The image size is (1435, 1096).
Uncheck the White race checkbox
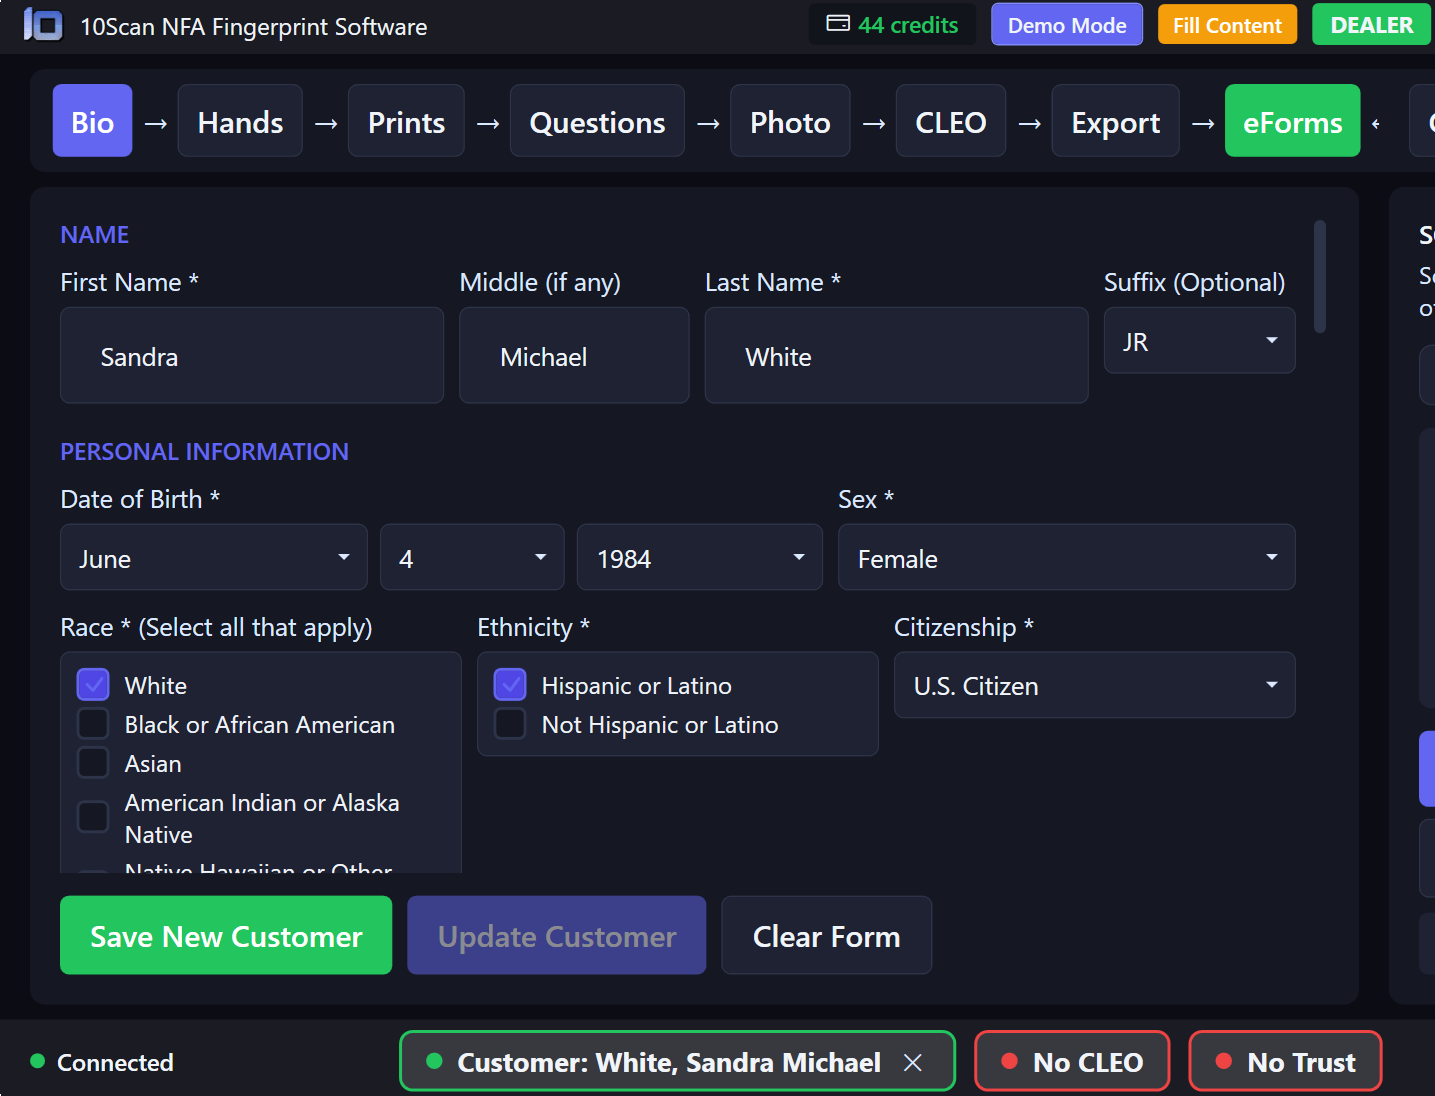pos(93,685)
